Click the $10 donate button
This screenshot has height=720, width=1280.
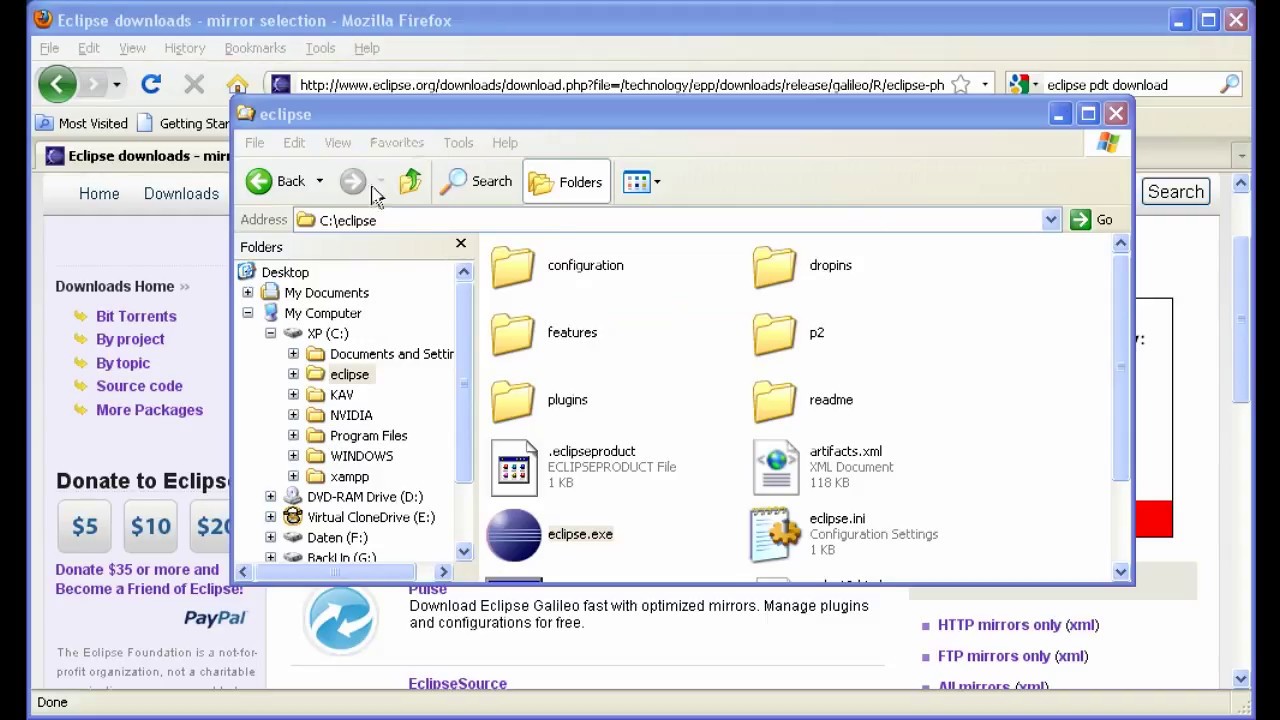151,526
